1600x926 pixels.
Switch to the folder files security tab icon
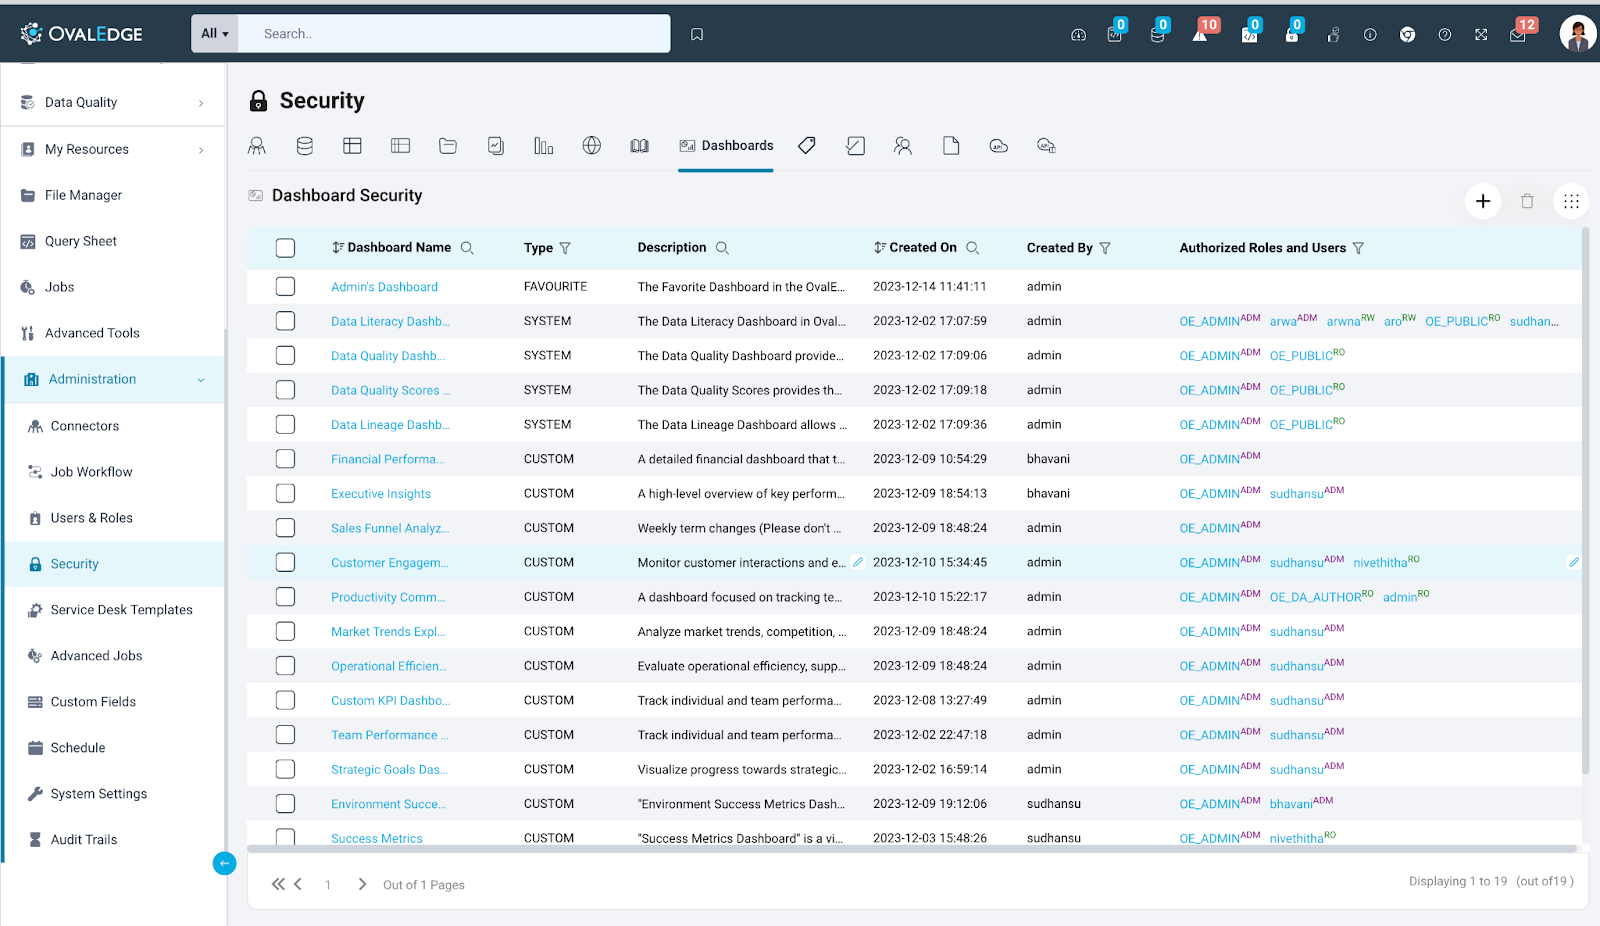[448, 146]
